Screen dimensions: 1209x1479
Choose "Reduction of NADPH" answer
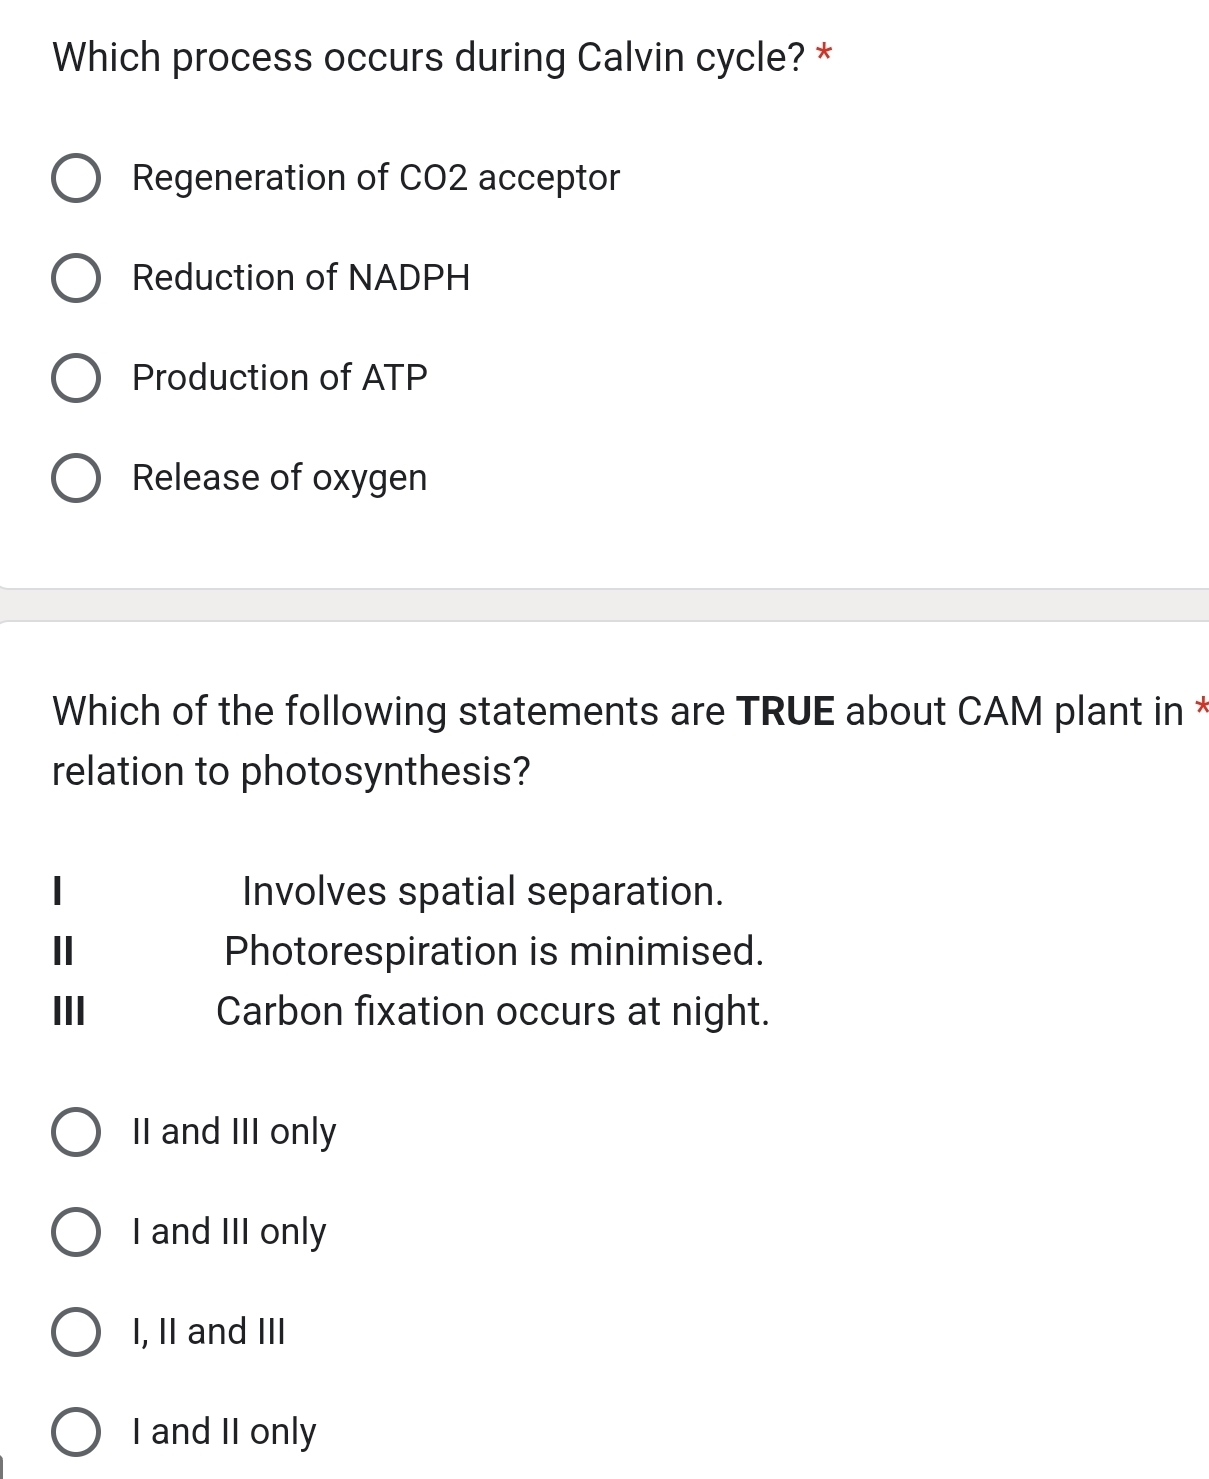pos(77,278)
